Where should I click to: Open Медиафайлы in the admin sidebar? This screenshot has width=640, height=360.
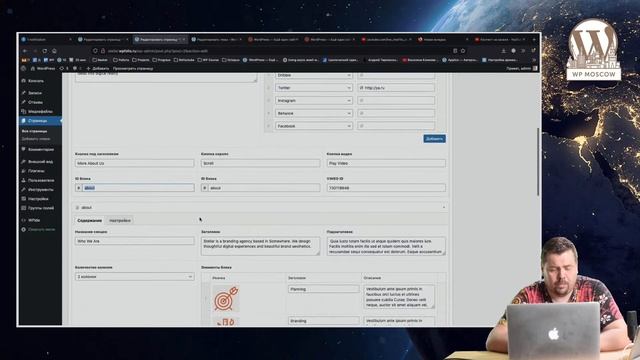pos(40,111)
